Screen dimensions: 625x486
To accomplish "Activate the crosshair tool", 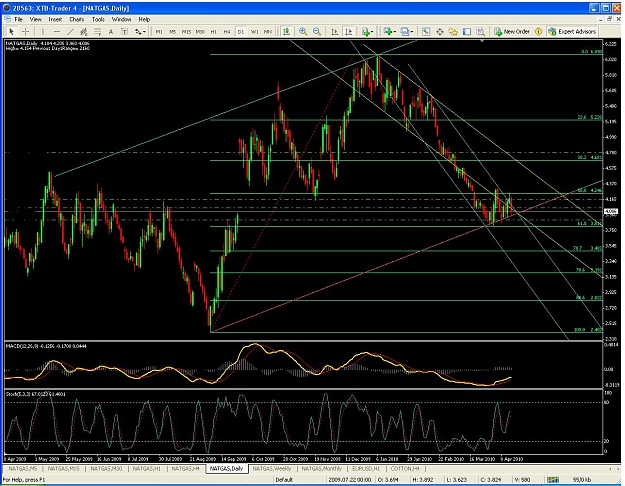I will coord(25,31).
